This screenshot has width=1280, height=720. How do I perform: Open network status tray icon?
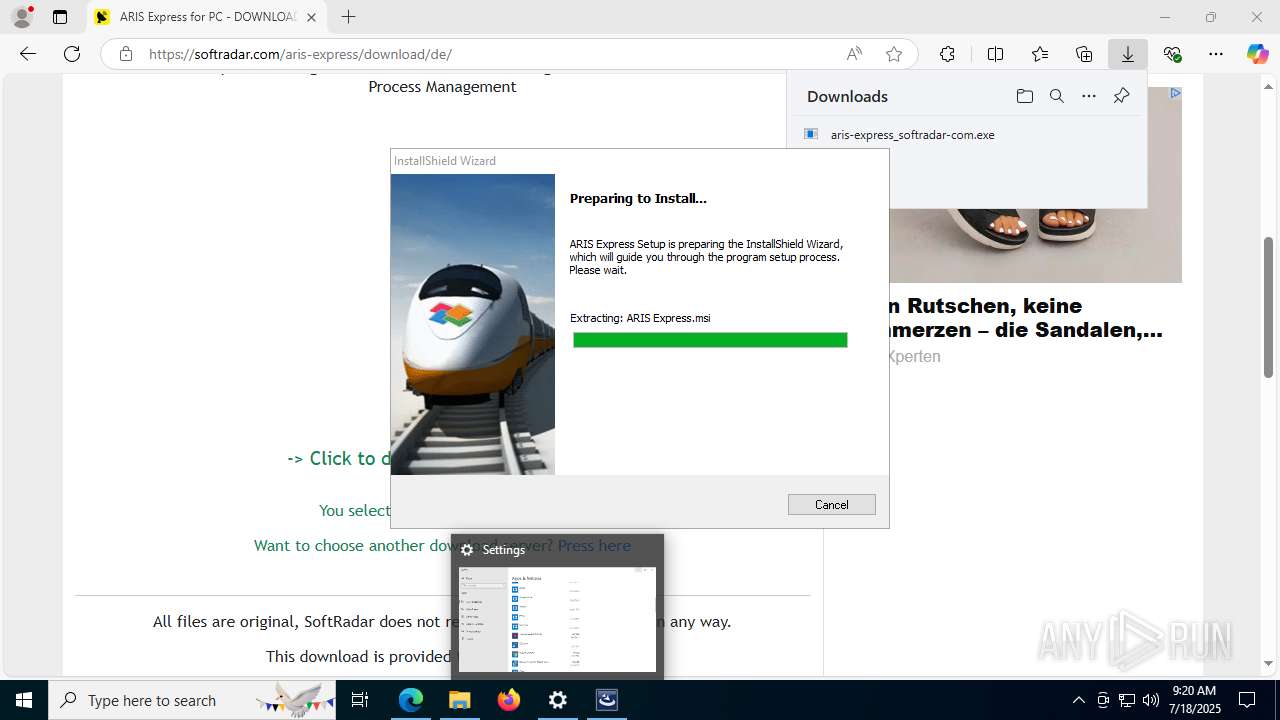1127,700
